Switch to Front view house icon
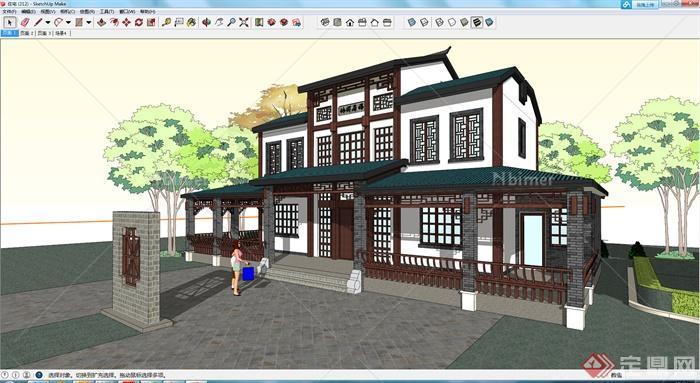The width and height of the screenshot is (700, 383). 350,22
